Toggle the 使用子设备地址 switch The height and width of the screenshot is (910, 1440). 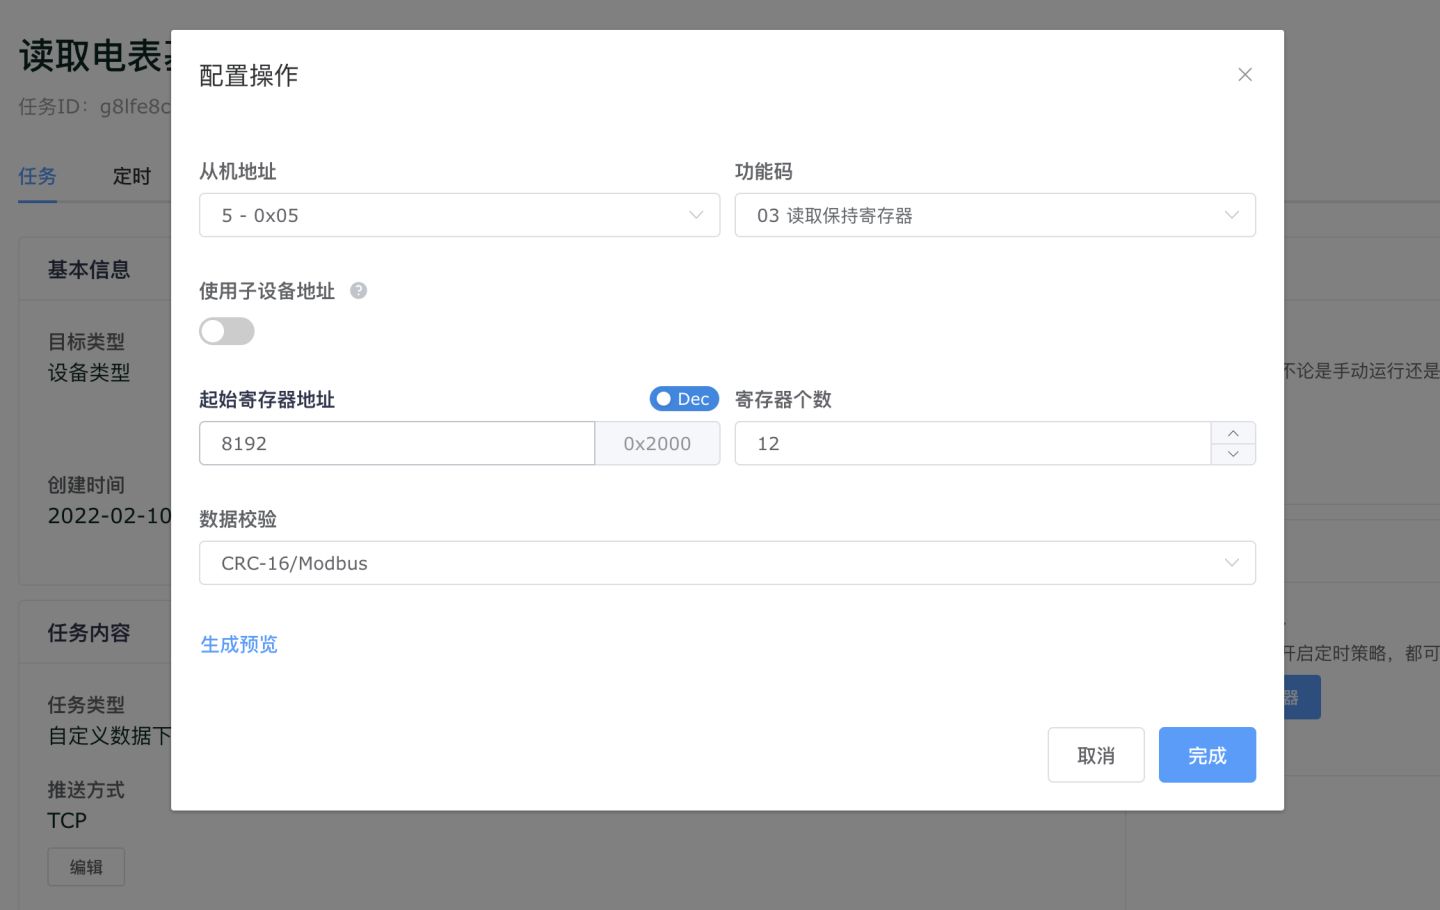(227, 331)
